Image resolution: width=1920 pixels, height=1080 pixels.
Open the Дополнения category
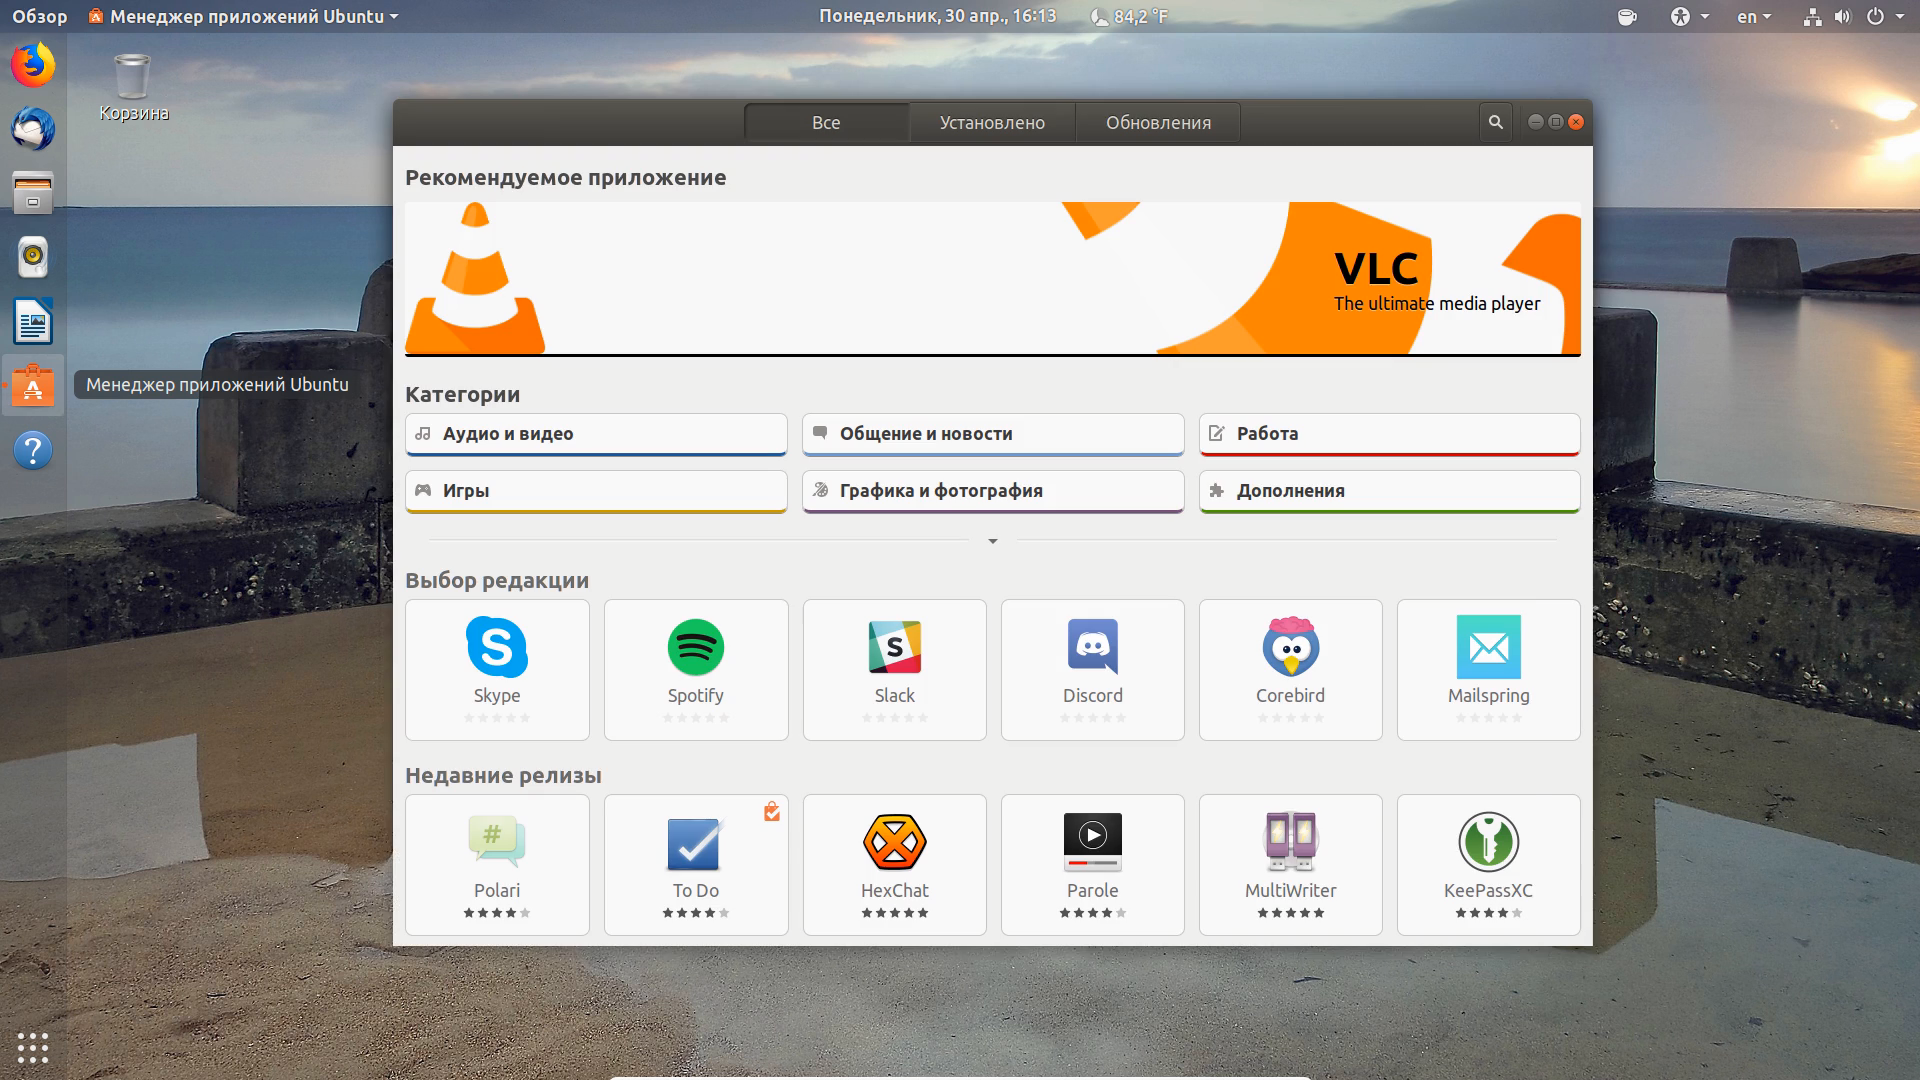1390,491
